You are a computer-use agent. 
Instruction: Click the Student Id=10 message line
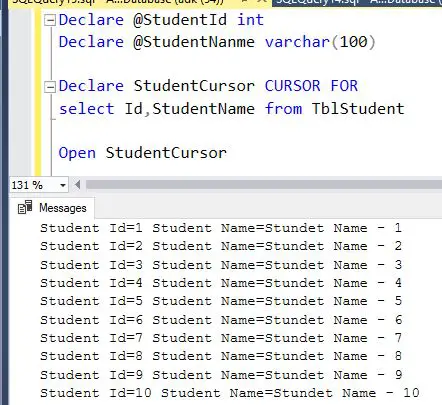[x=230, y=393]
